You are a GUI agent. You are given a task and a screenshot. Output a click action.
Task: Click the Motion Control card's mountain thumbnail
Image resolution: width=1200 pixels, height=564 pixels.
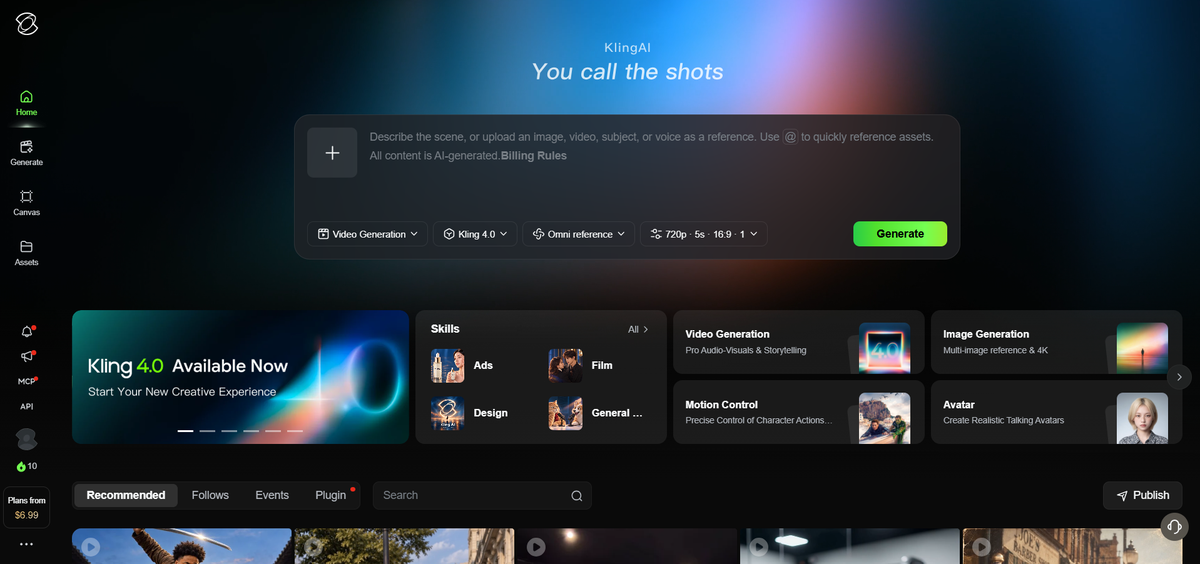pyautogui.click(x=885, y=418)
